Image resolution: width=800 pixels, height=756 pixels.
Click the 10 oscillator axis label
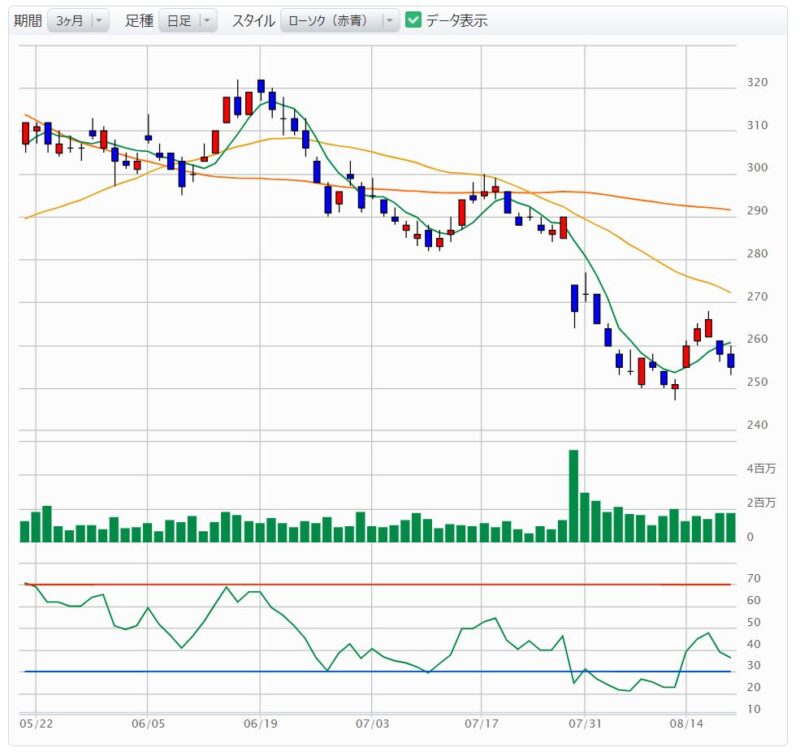[754, 709]
